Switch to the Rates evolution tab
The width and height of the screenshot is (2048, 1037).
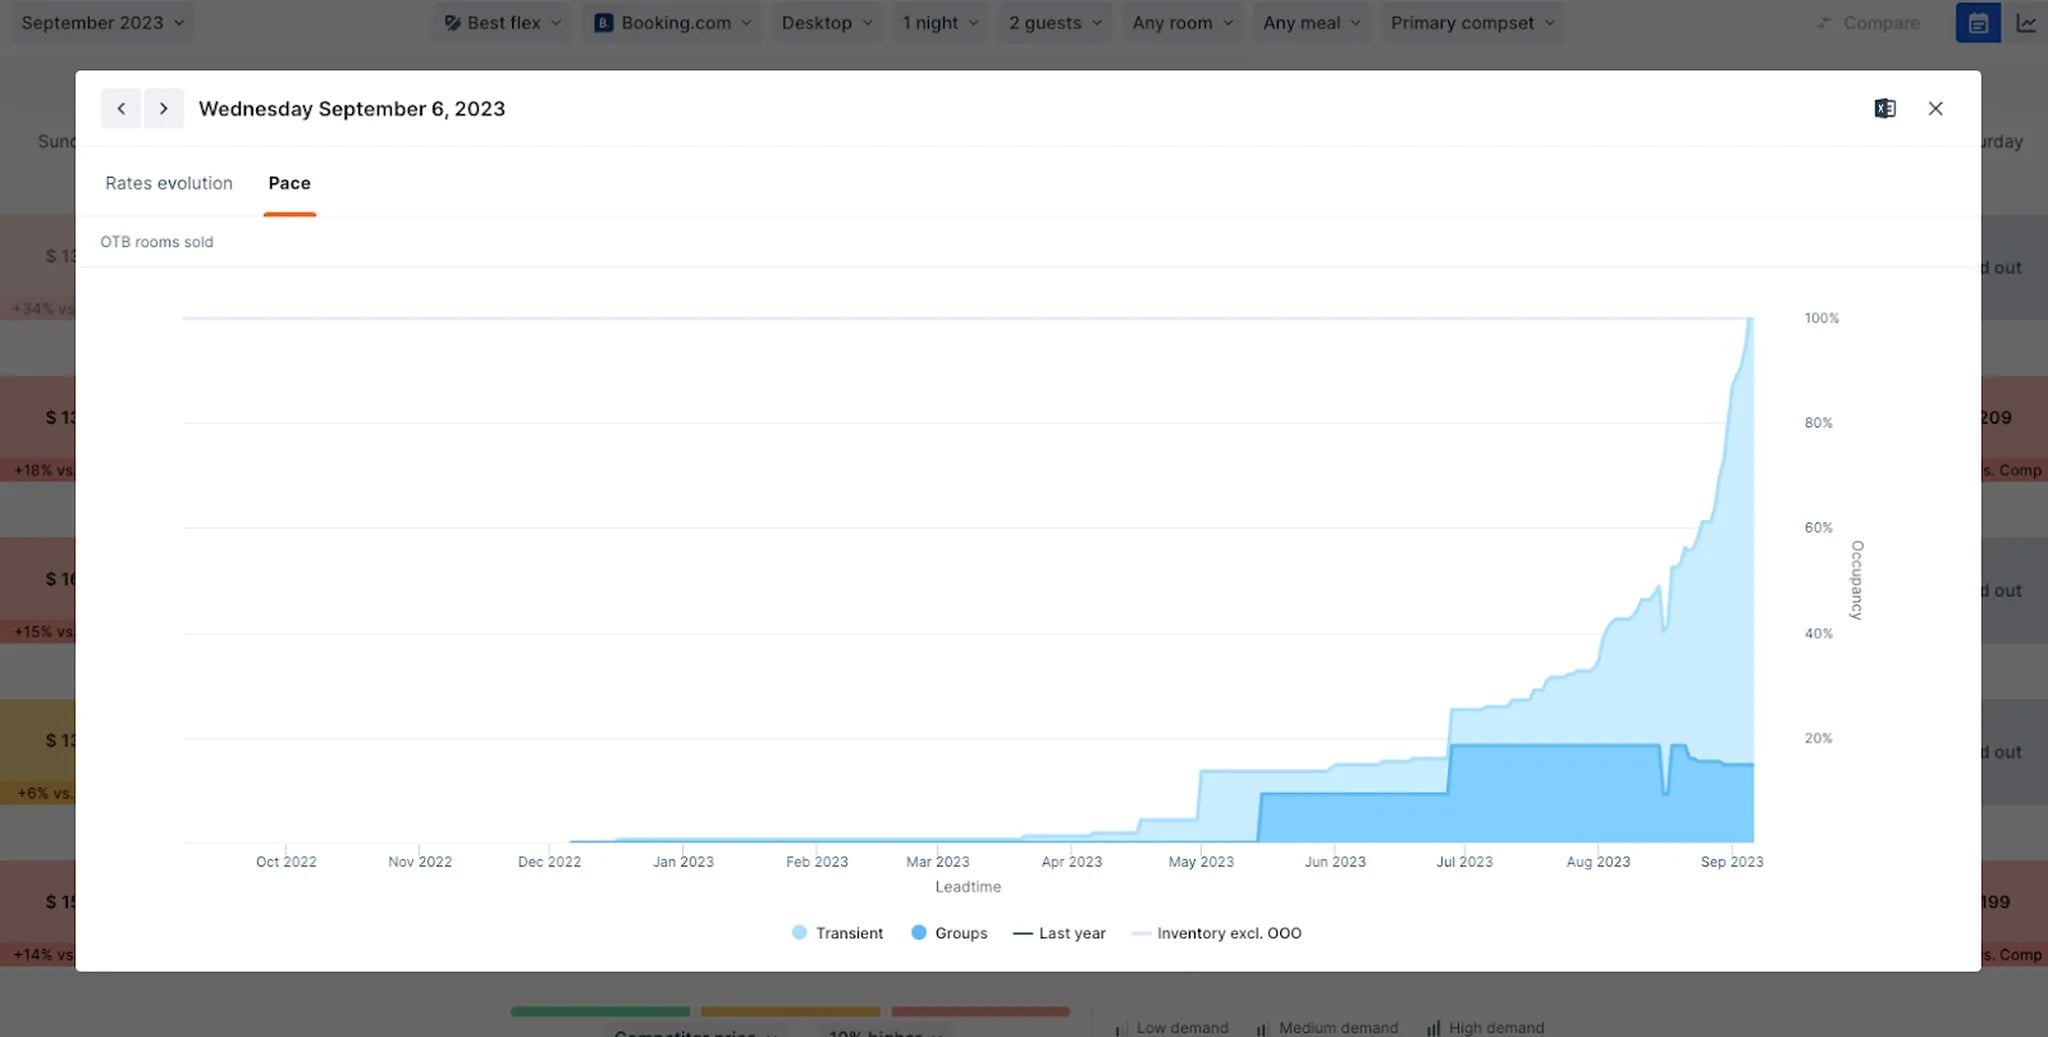(168, 183)
